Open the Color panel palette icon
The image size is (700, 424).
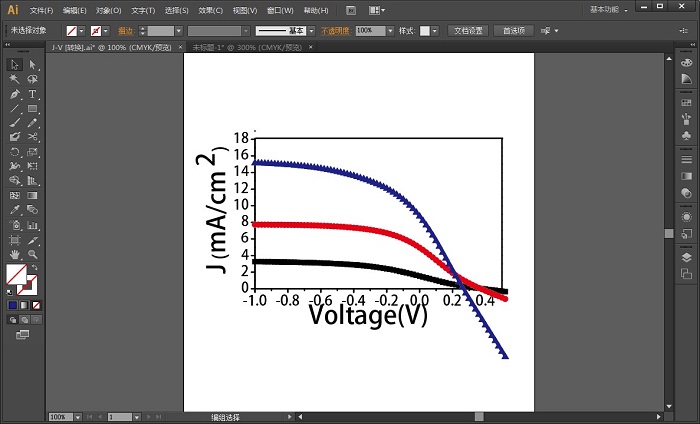[x=687, y=63]
